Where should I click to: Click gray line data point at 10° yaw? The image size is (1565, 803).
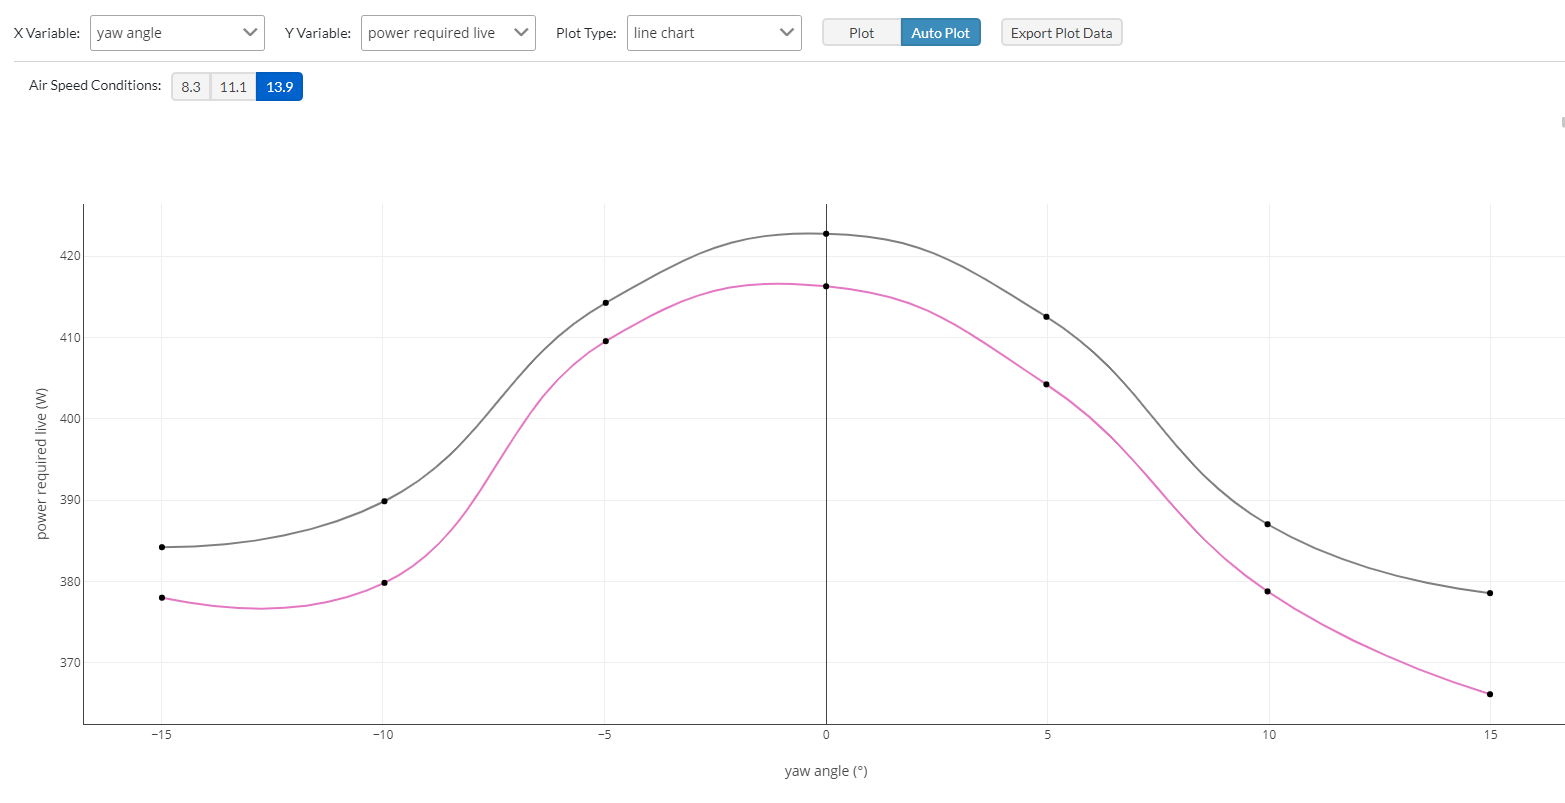(1268, 524)
